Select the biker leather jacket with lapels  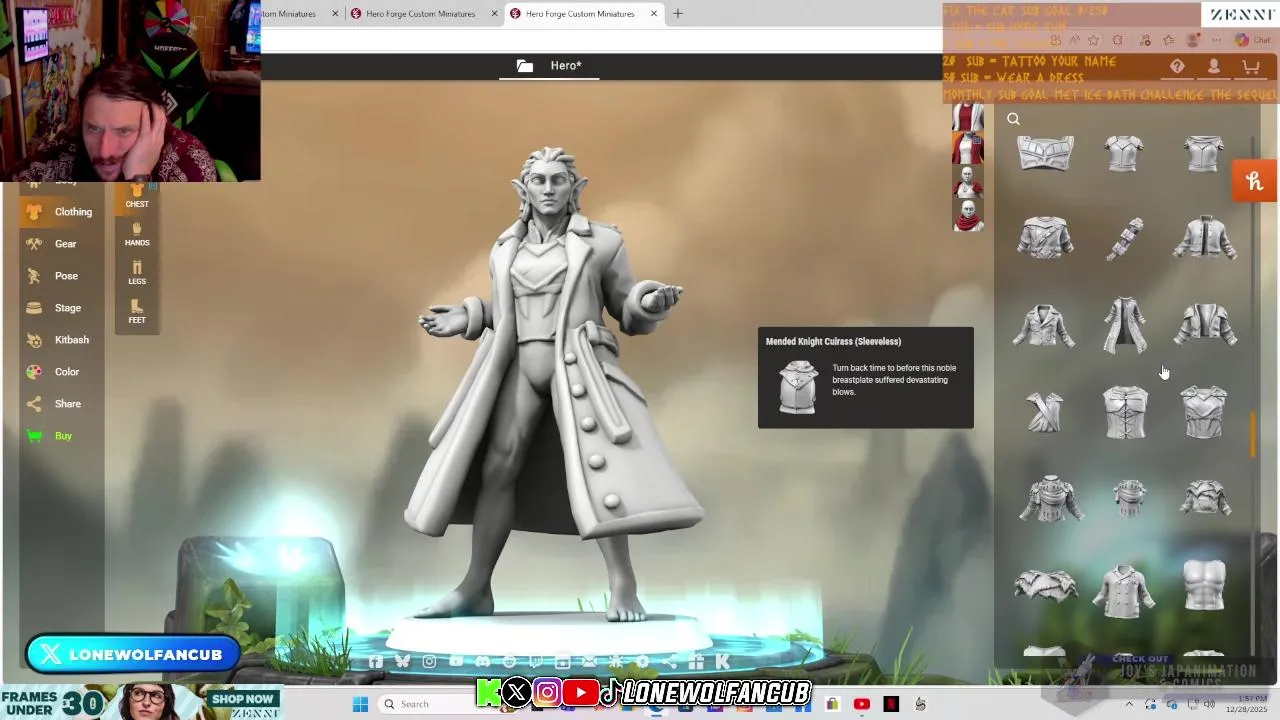coord(1045,326)
